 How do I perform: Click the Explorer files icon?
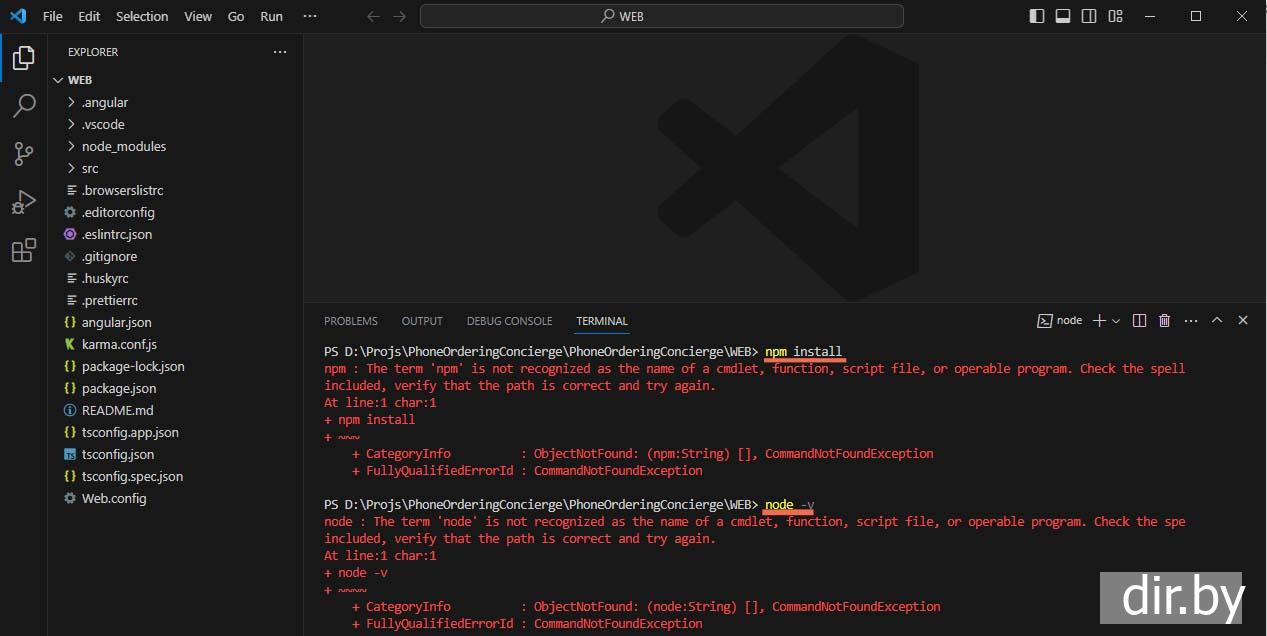click(x=24, y=58)
